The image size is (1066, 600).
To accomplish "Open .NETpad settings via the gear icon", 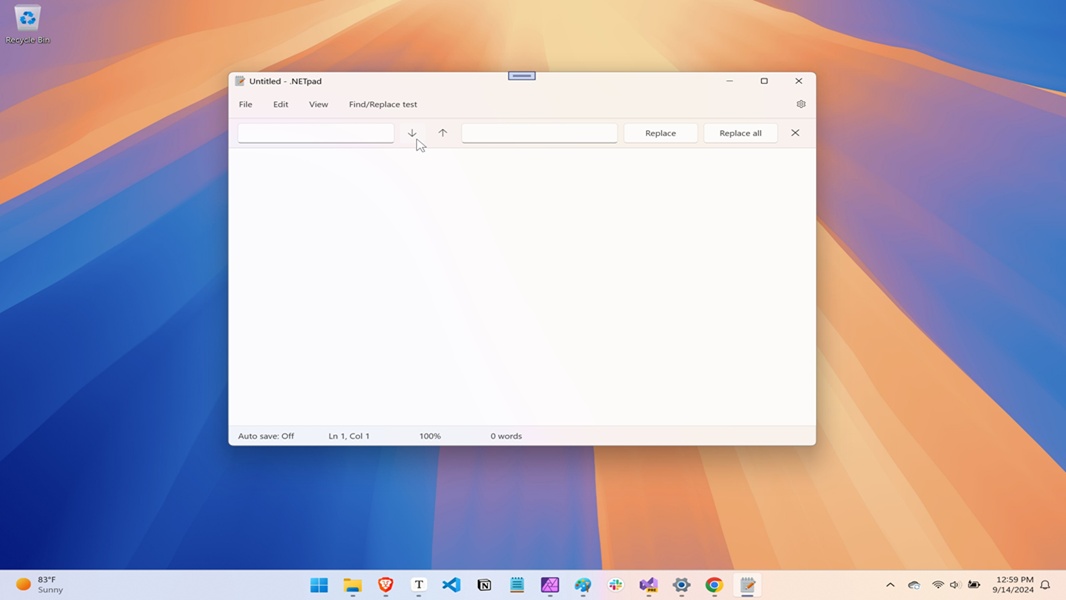I will pos(800,104).
